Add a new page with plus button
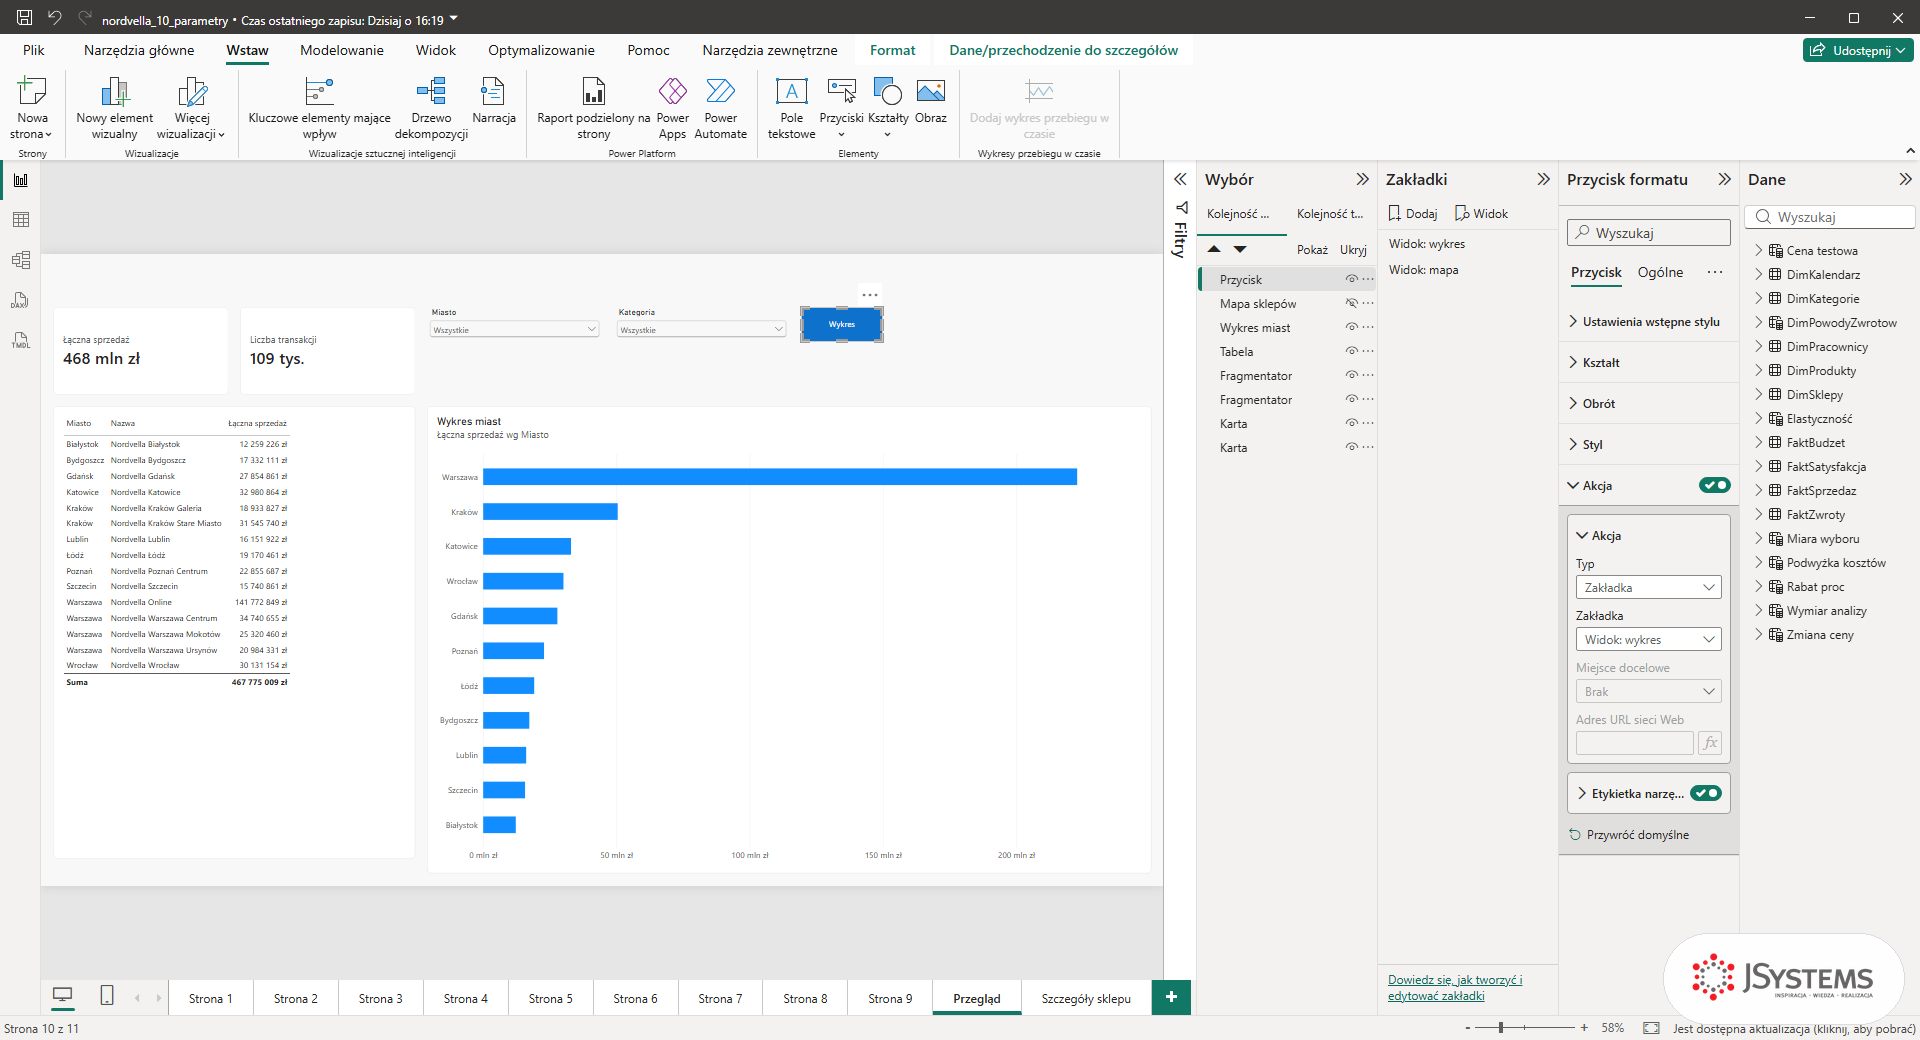This screenshot has width=1920, height=1040. pyautogui.click(x=1171, y=997)
